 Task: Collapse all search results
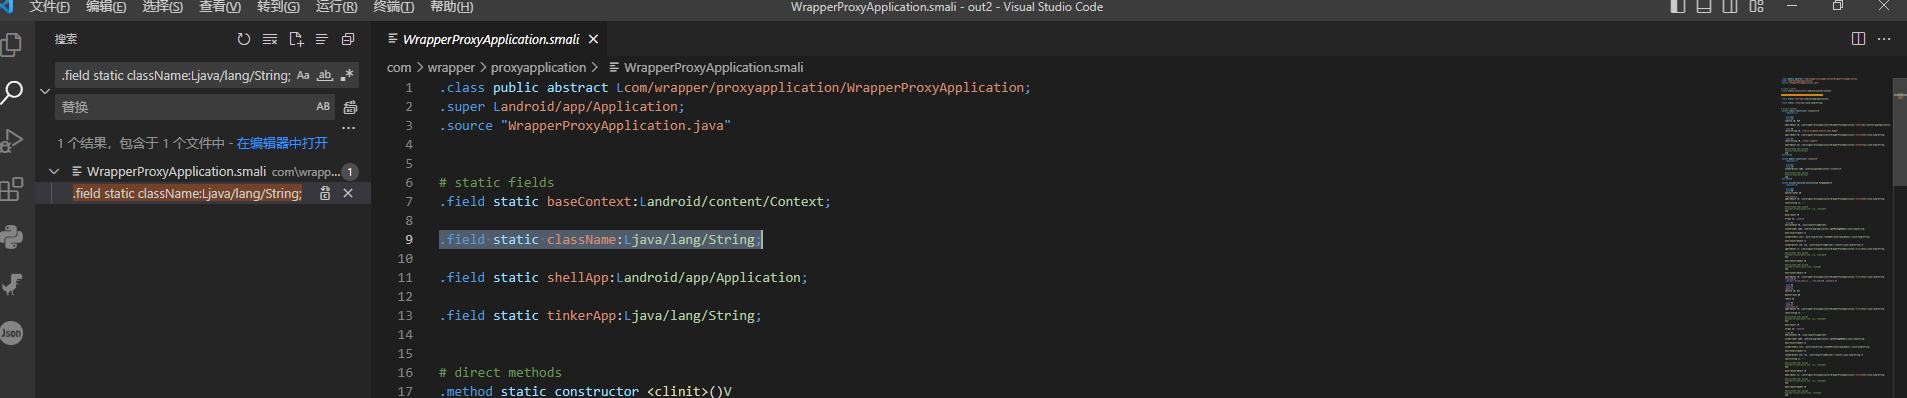(348, 39)
